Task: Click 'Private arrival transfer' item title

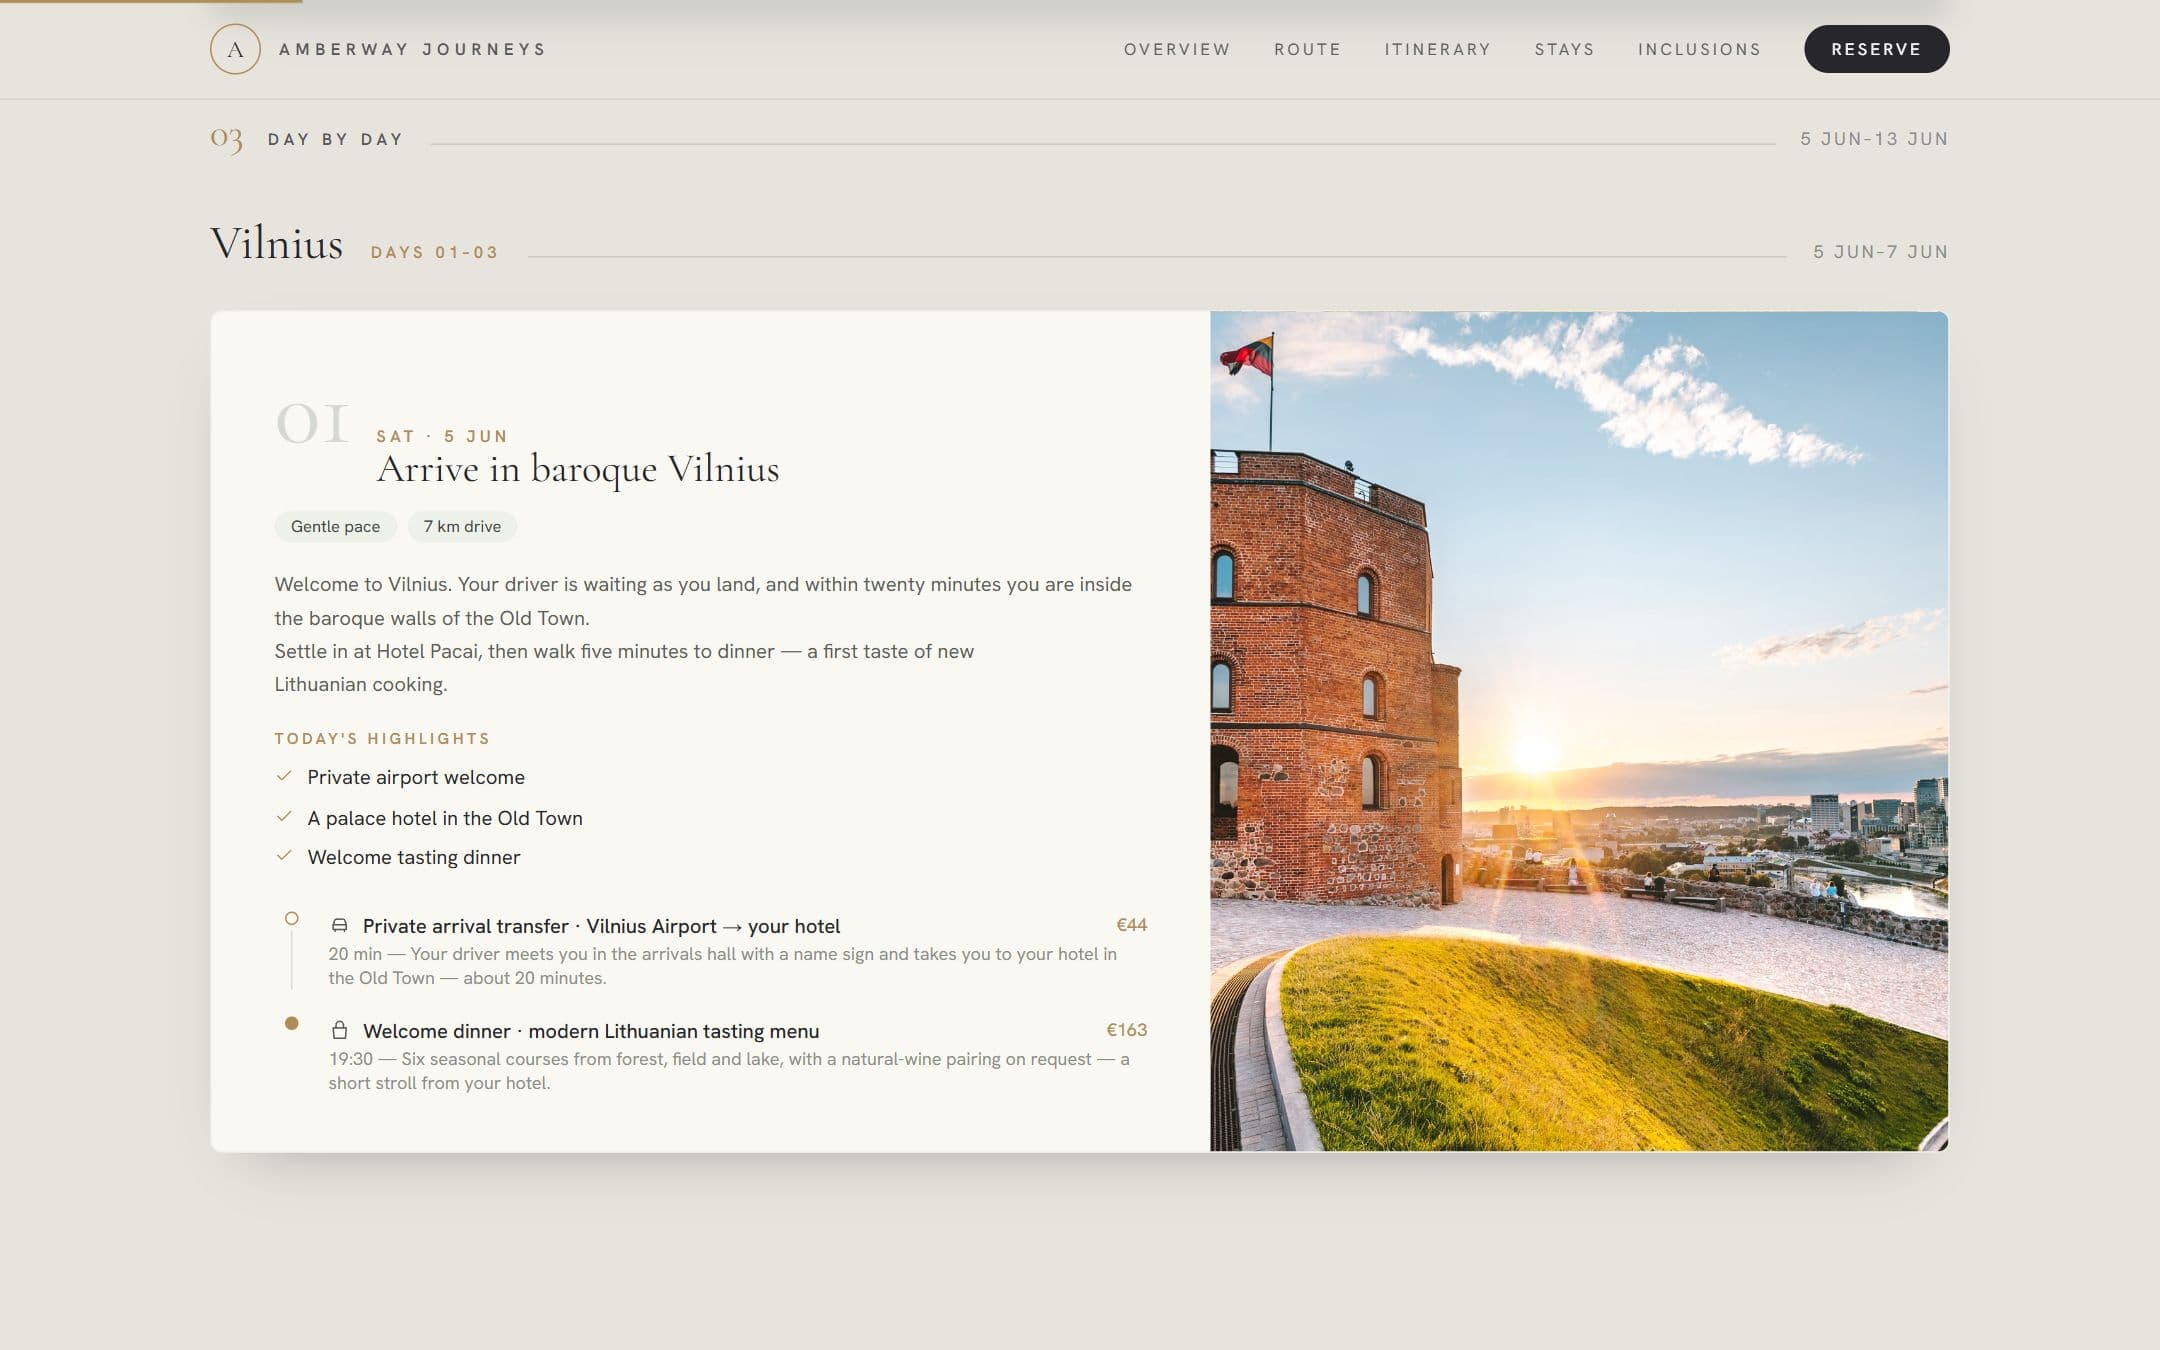Action: coord(601,926)
